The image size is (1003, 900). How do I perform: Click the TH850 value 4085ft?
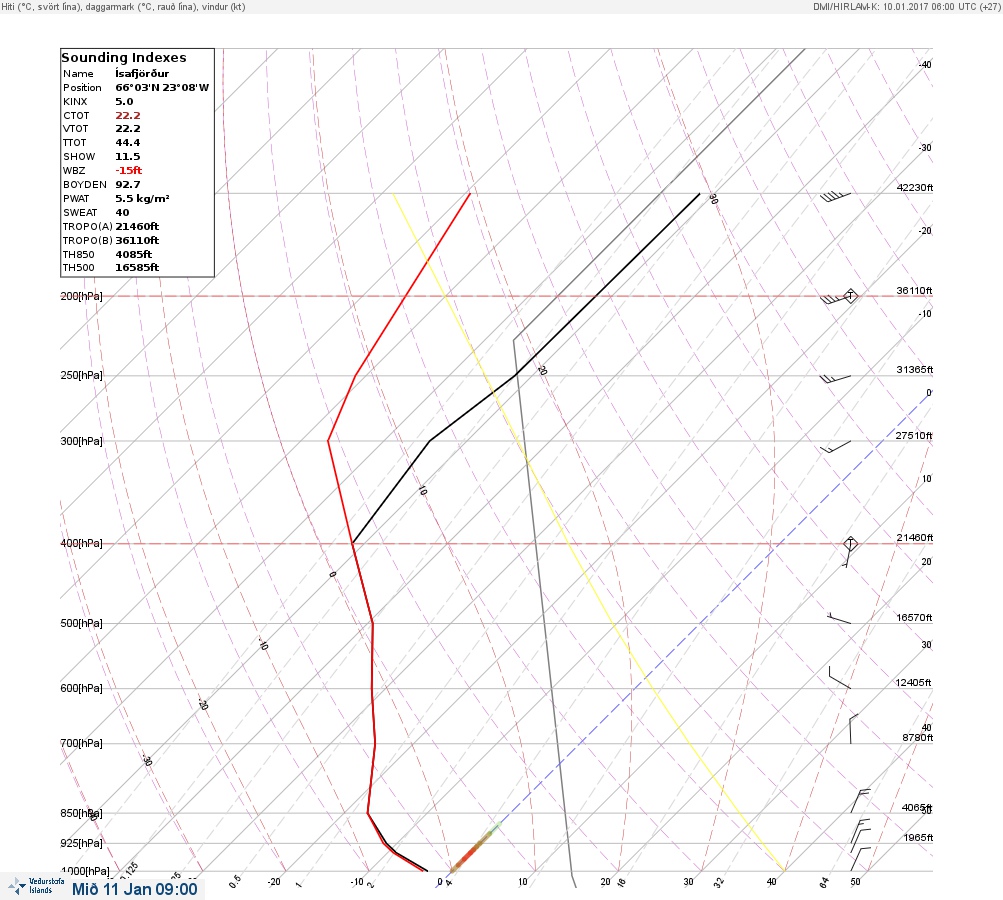tap(134, 255)
